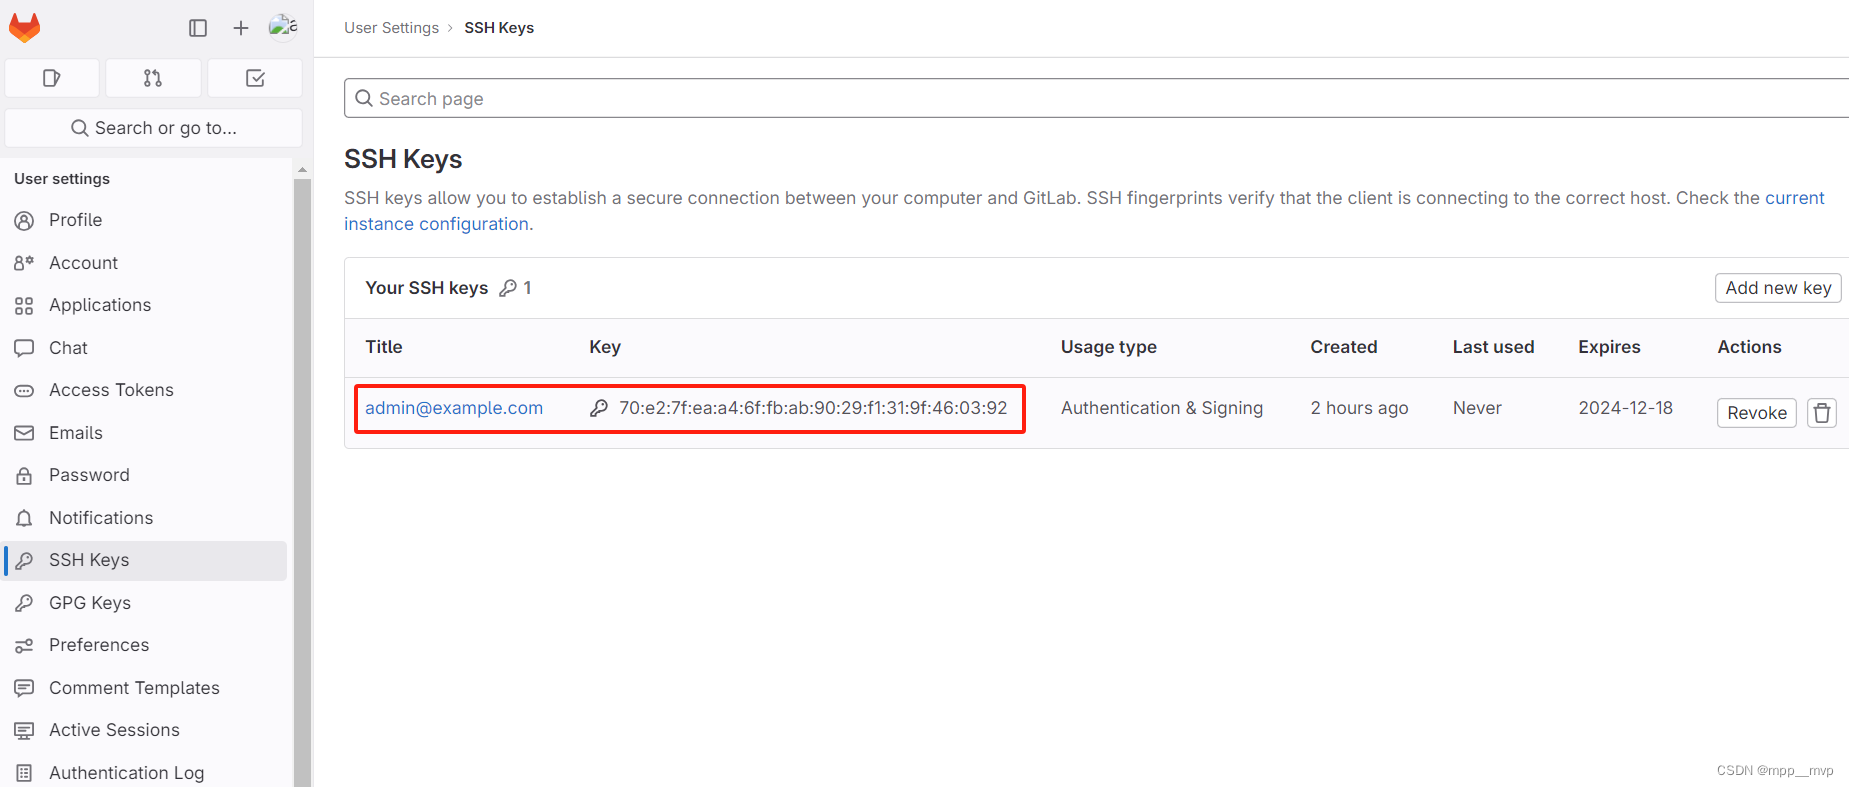Viewport: 1849px width, 787px height.
Task: Click User Settings breadcrumb link
Action: coord(392,28)
